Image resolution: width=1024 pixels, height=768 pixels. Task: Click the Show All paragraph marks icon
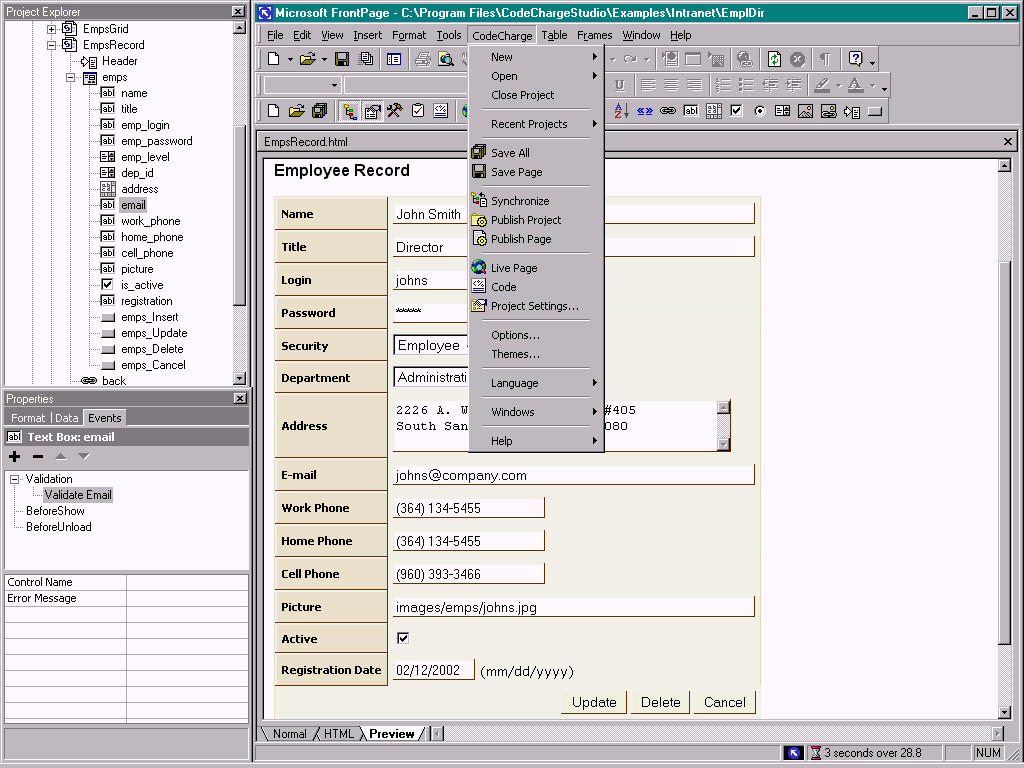[825, 59]
